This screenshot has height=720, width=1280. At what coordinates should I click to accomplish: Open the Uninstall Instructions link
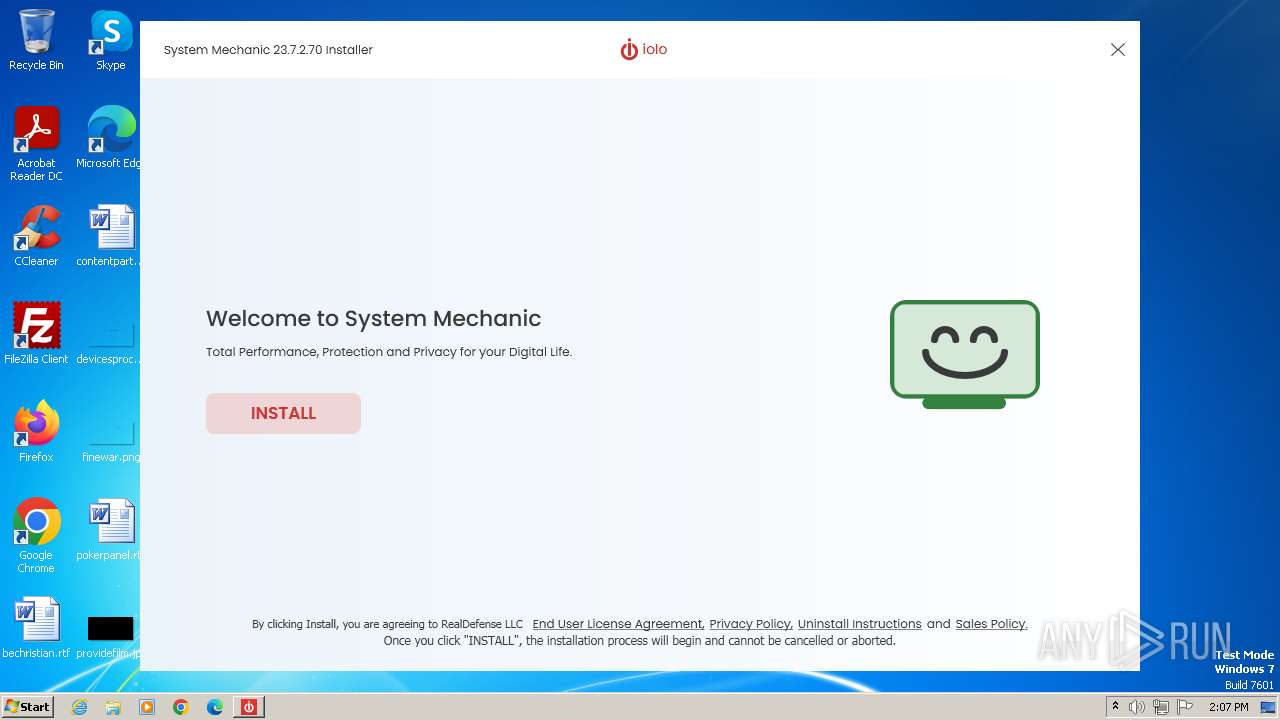coord(859,624)
